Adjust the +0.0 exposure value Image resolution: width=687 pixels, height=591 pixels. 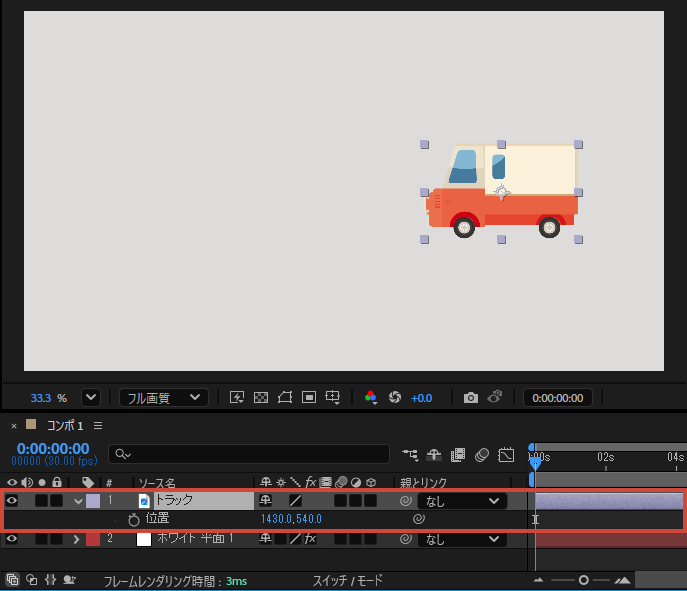pyautogui.click(x=421, y=398)
